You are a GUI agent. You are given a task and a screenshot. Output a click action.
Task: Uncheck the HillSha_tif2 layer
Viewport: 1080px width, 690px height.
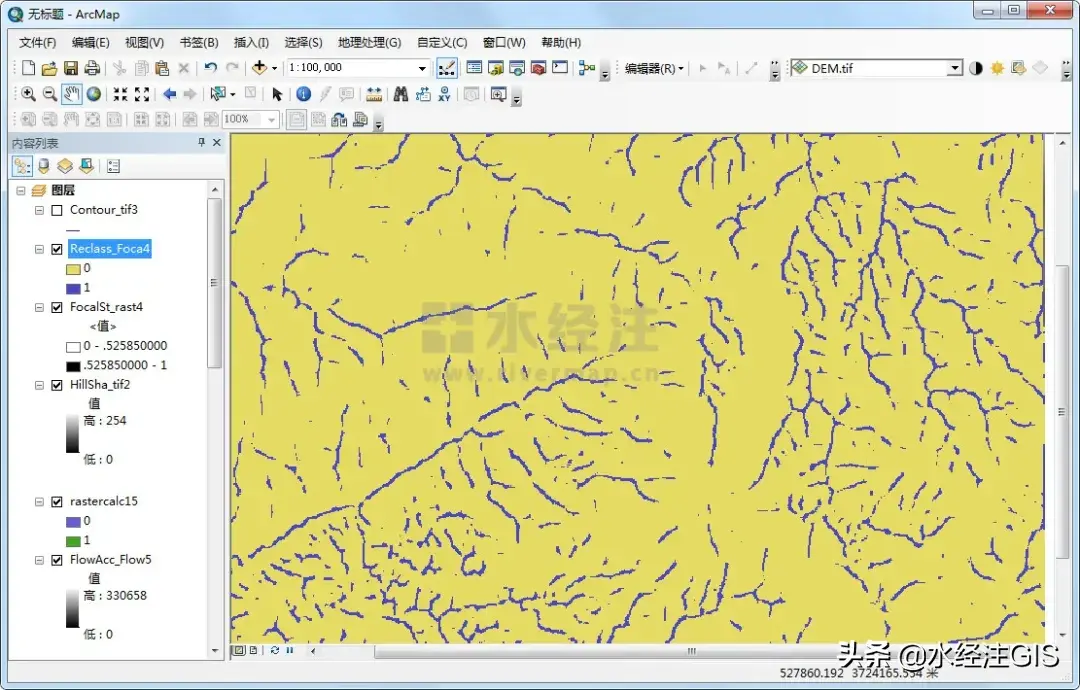(56, 384)
